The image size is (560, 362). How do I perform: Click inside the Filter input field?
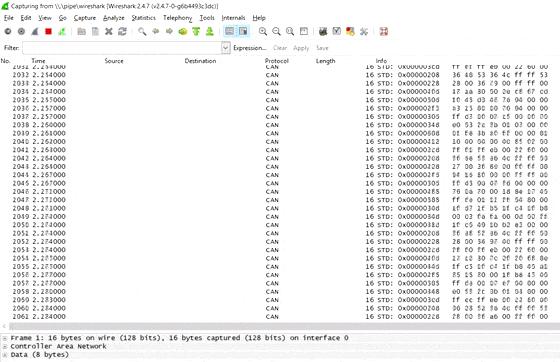122,48
